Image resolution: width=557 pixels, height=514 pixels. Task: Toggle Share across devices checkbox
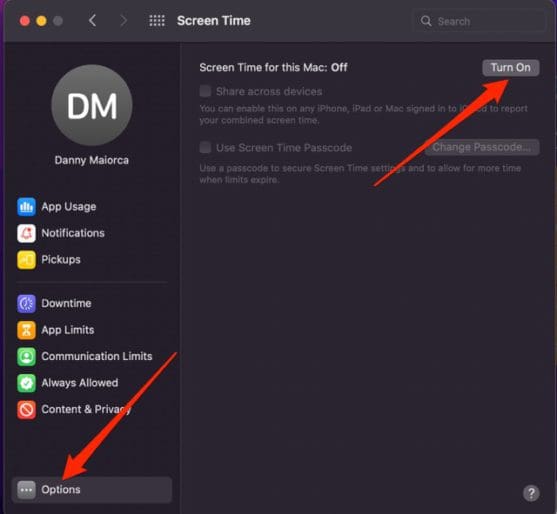[x=205, y=91]
